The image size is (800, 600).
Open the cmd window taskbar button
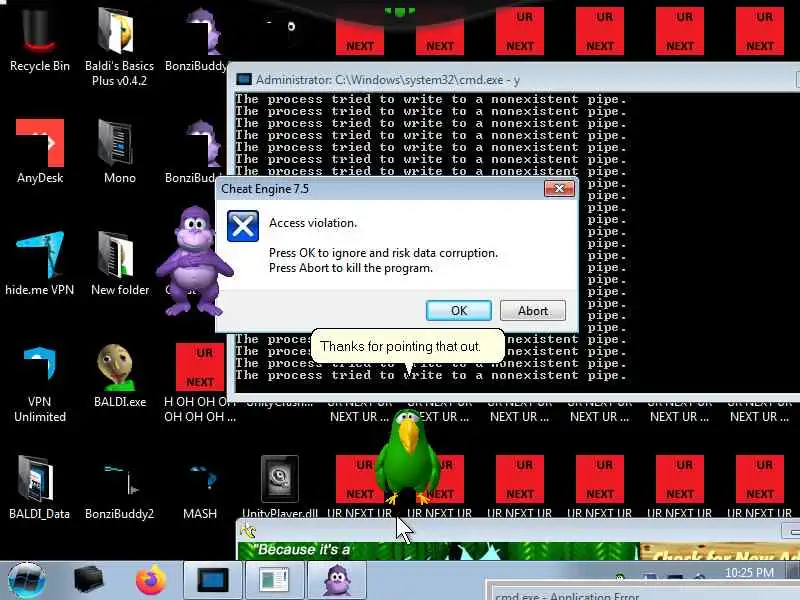(213, 581)
